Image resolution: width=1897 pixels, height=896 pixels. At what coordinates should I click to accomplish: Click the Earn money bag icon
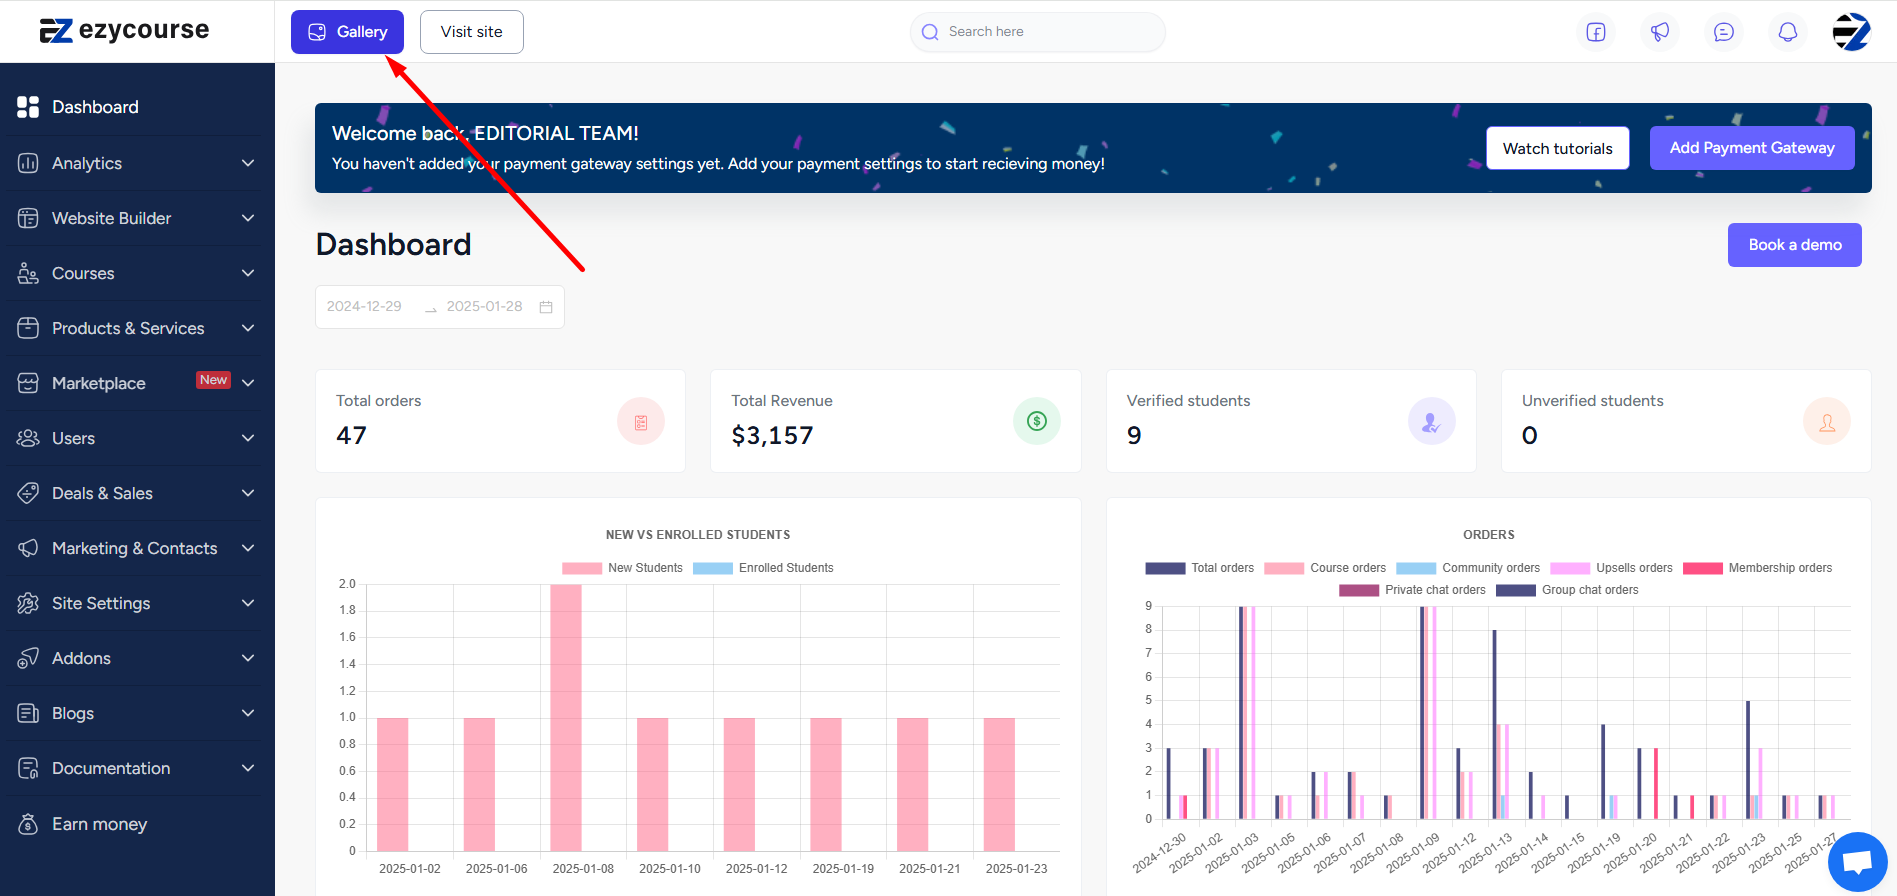(28, 824)
